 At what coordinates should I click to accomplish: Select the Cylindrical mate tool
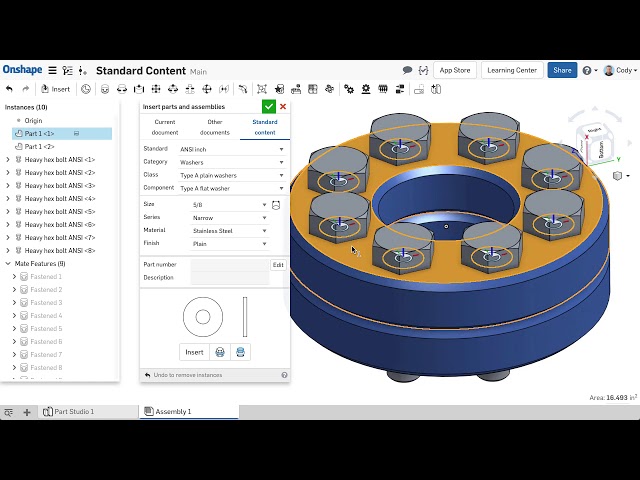[x=173, y=89]
